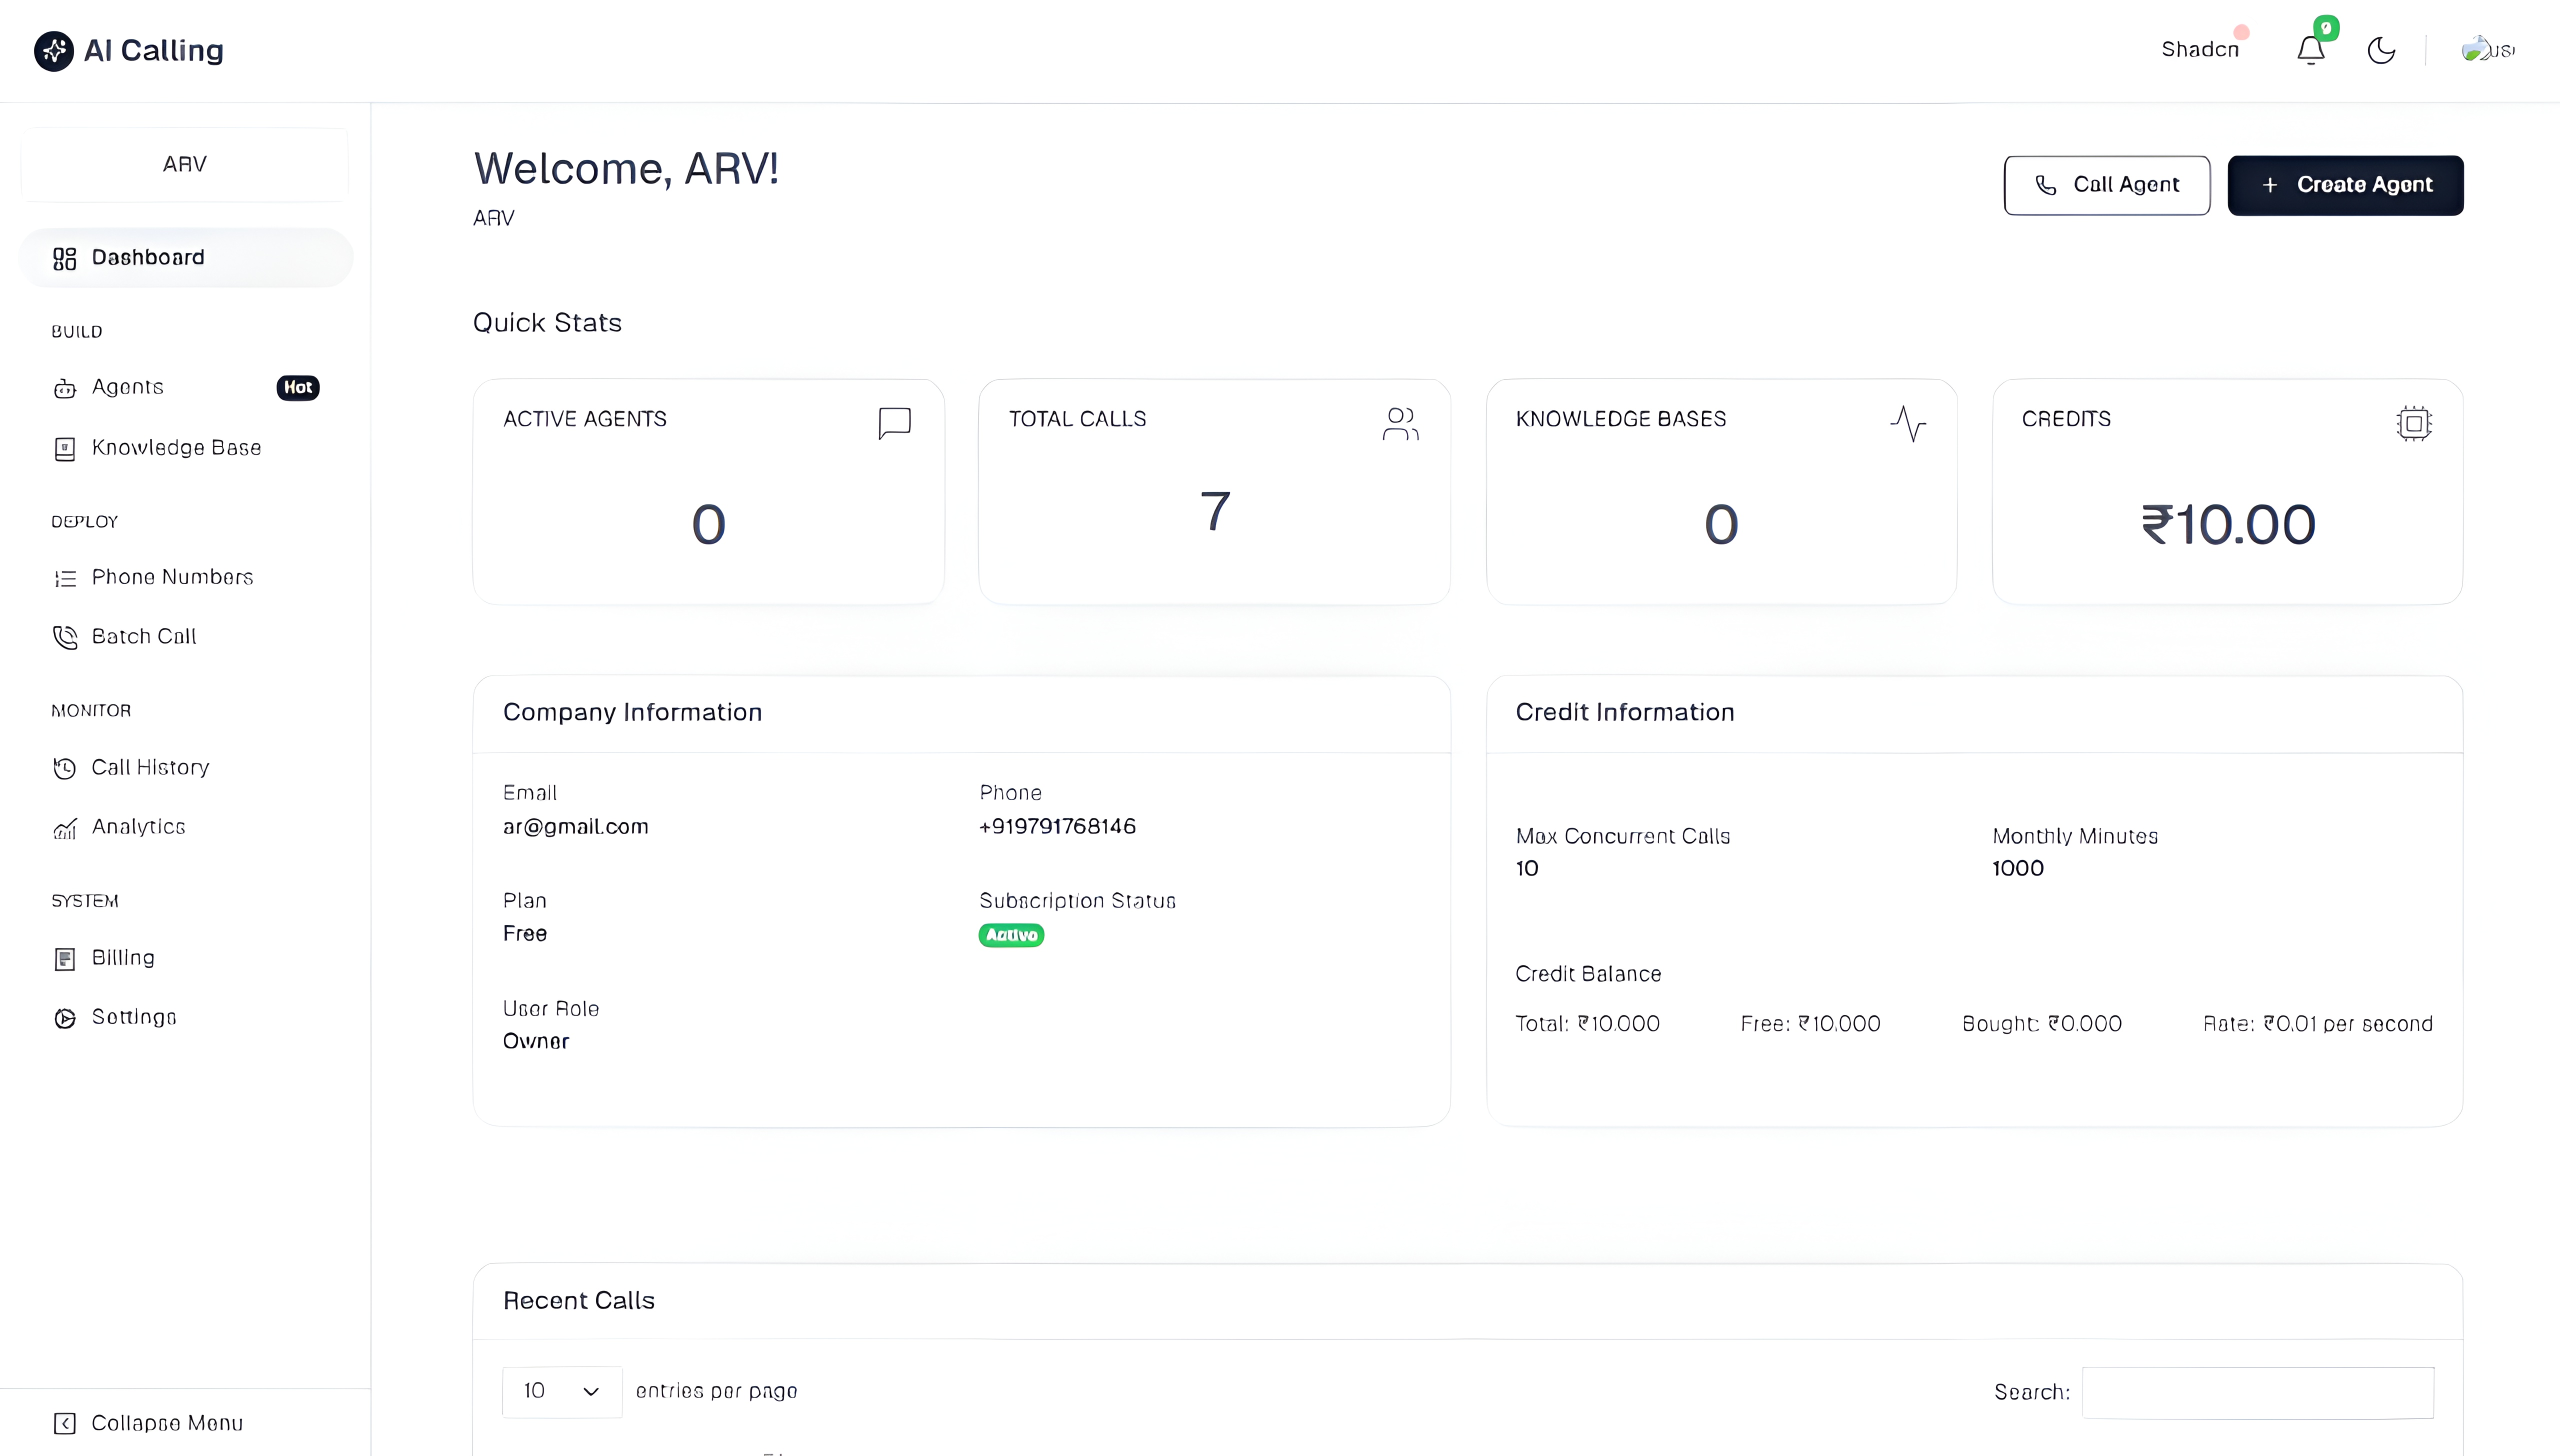Click users icon on Total Calls card
The height and width of the screenshot is (1456, 2560).
coord(1400,423)
